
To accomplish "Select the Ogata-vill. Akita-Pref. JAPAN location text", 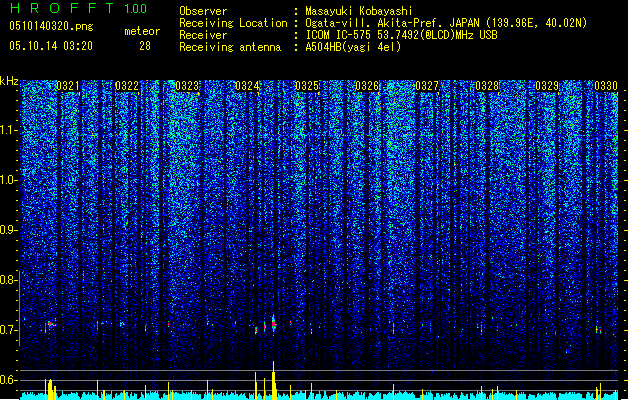I will pyautogui.click(x=446, y=23).
